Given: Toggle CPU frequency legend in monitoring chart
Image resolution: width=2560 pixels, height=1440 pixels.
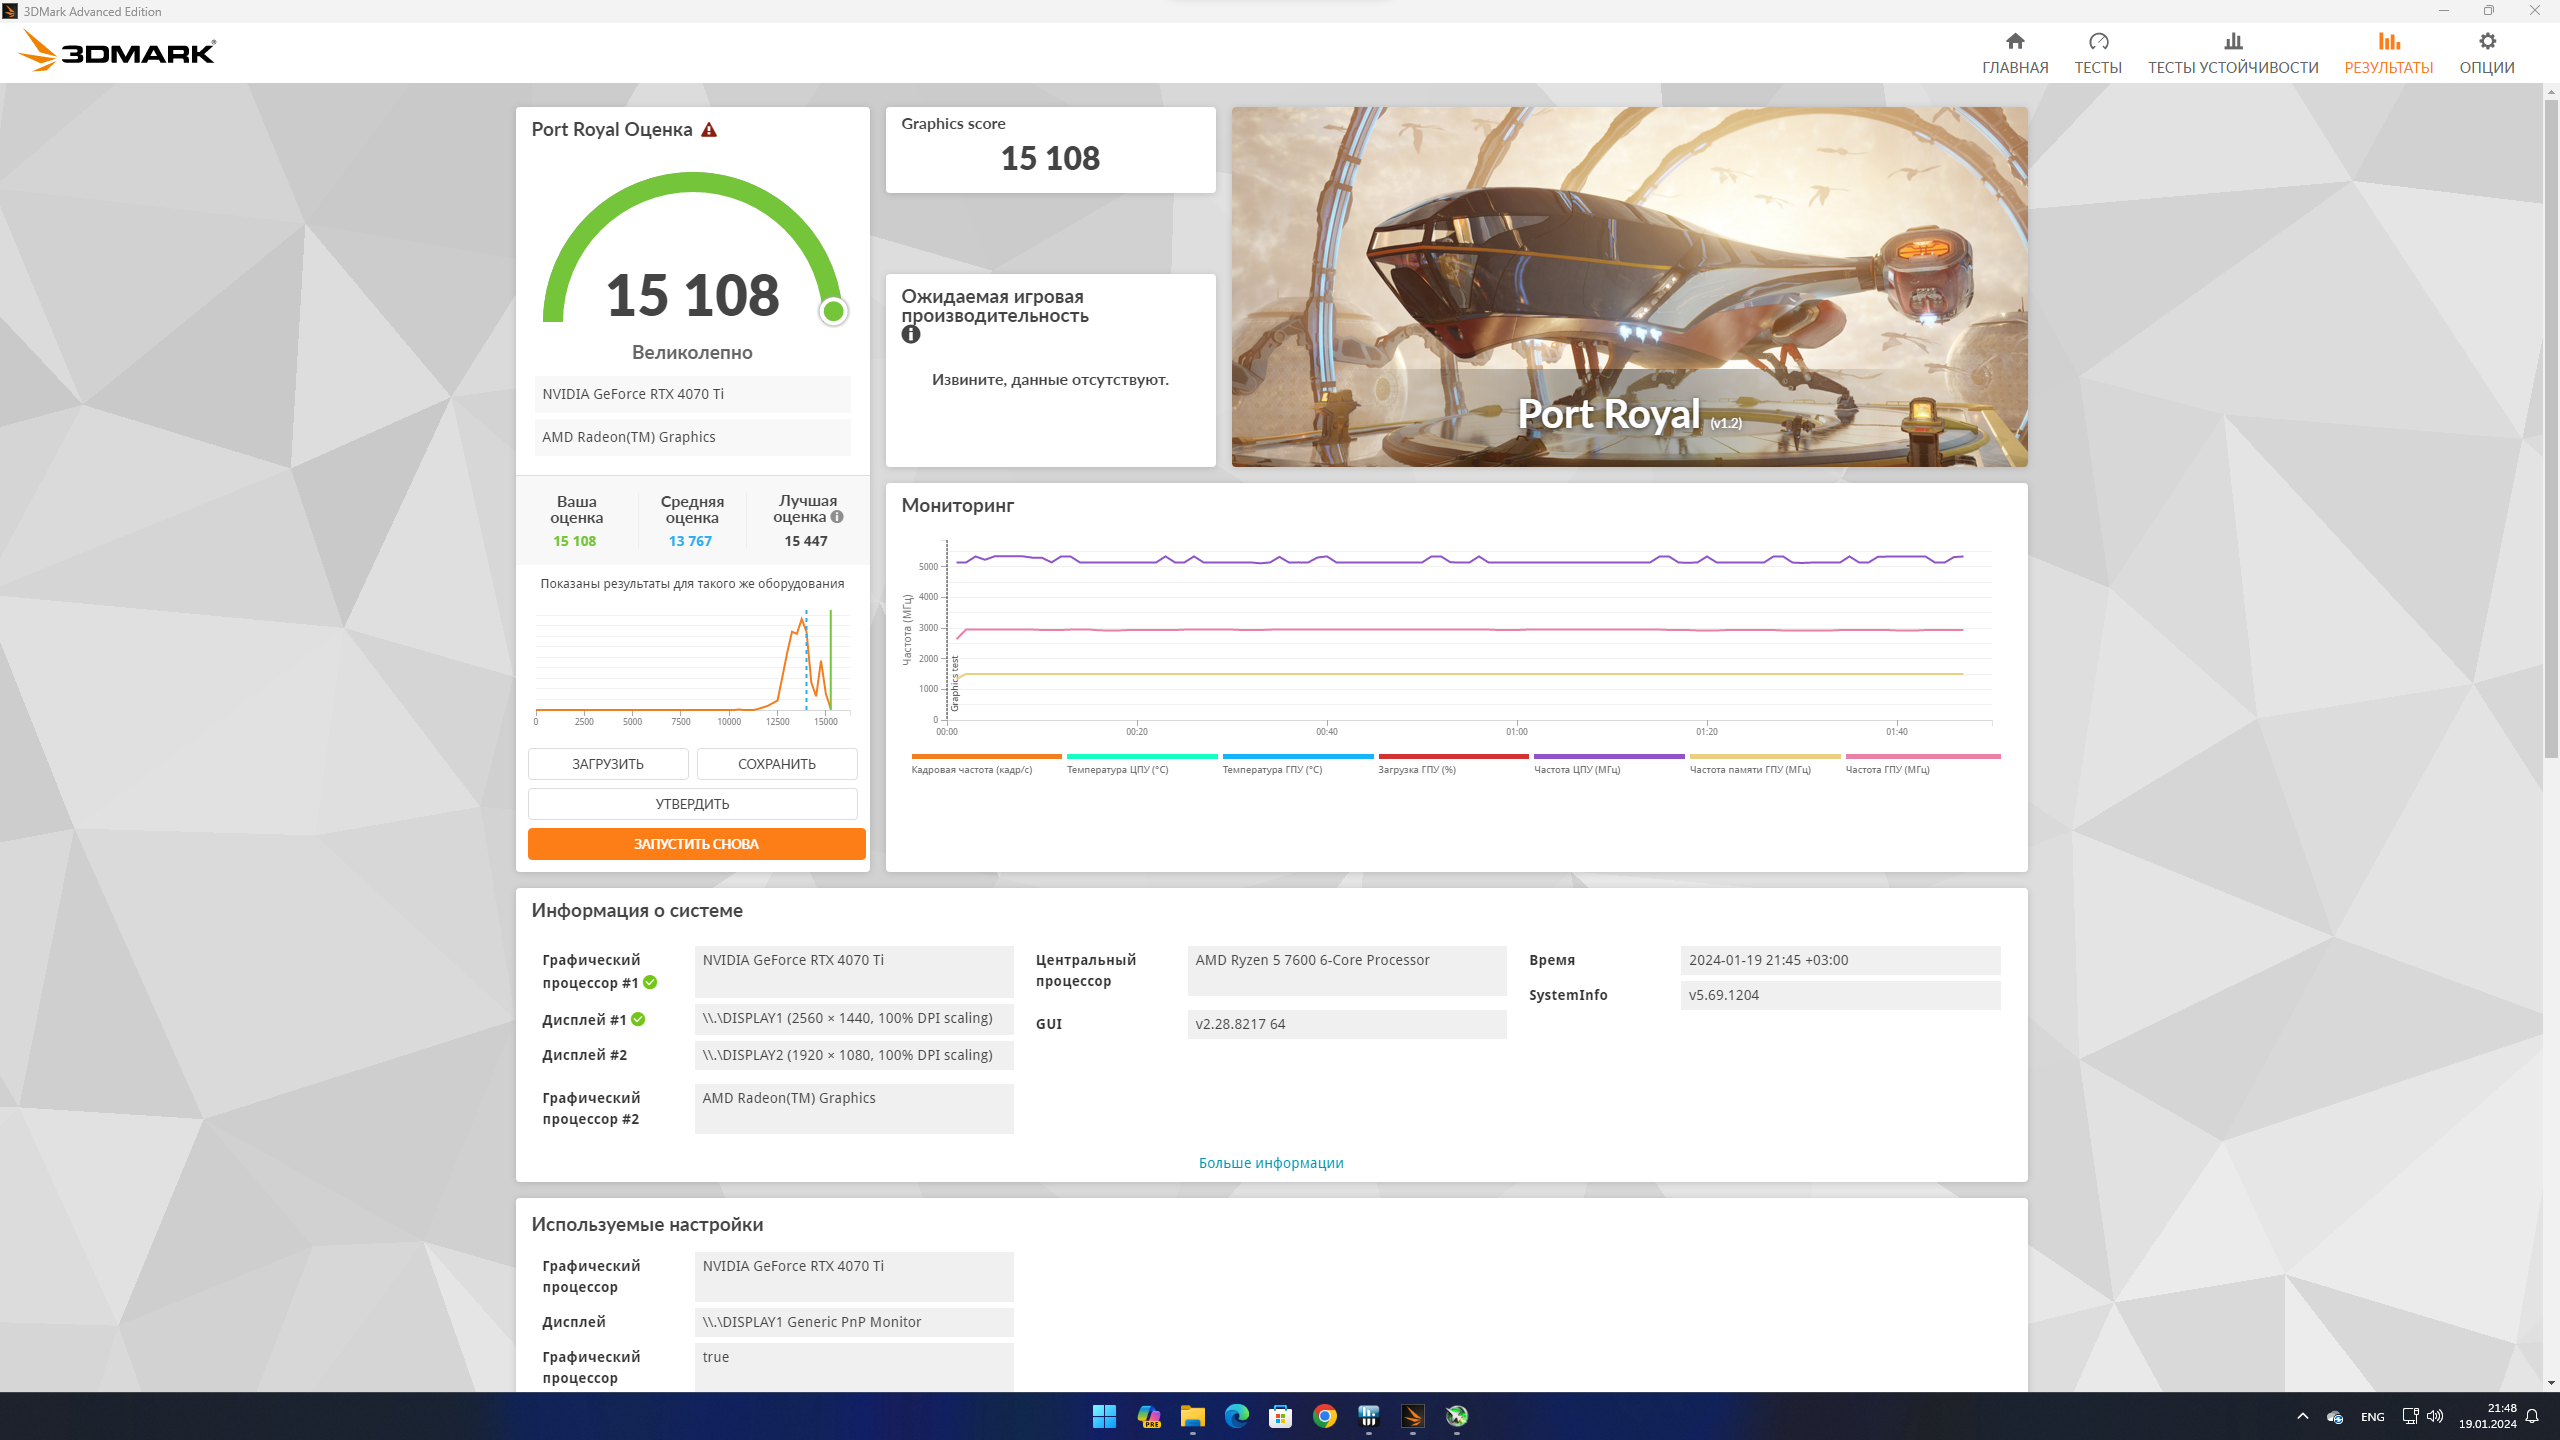Looking at the screenshot, I should (x=1576, y=769).
